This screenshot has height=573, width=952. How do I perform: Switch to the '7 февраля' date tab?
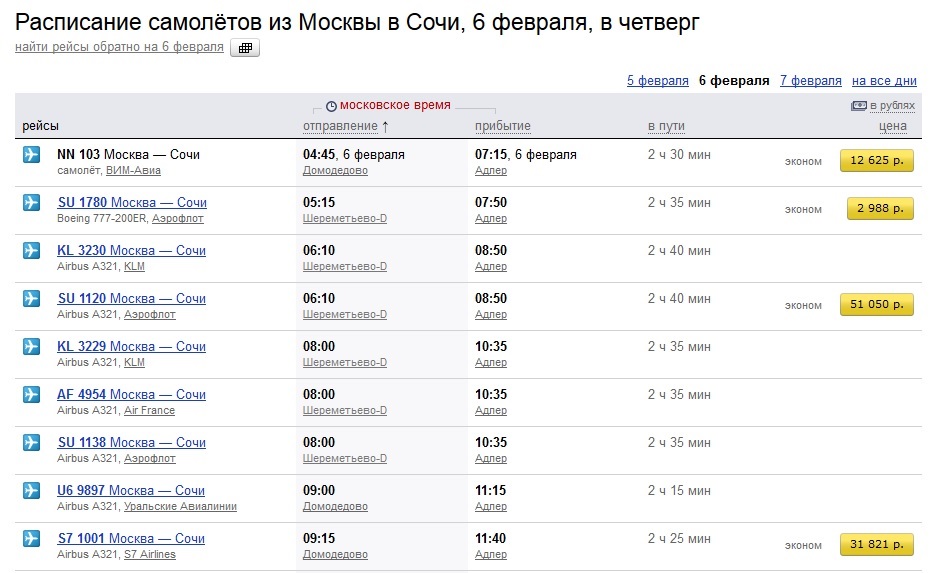point(810,81)
